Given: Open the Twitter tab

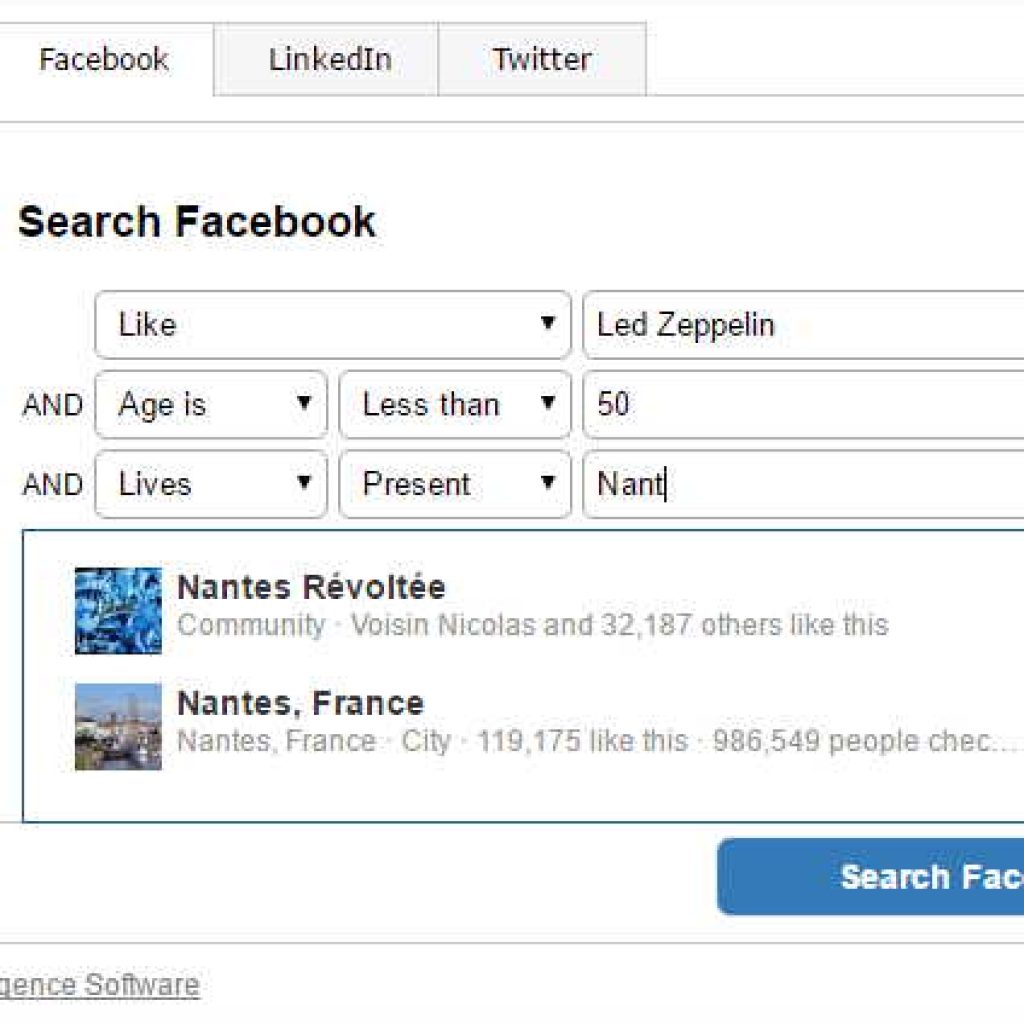Looking at the screenshot, I should [542, 59].
